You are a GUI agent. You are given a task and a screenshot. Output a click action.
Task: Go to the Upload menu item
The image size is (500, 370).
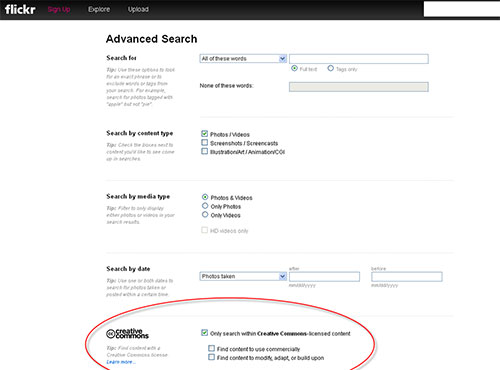(138, 9)
